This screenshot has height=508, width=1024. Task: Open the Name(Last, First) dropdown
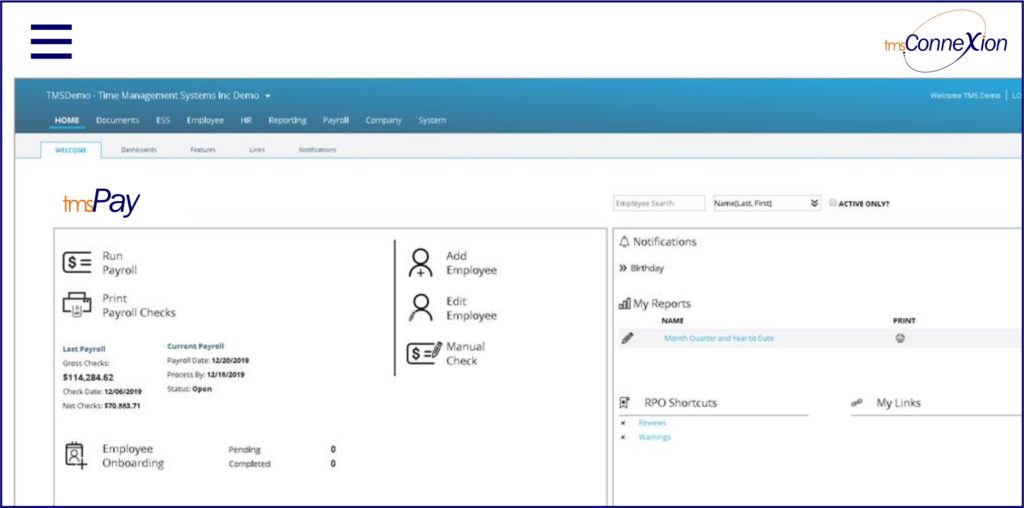coord(767,203)
